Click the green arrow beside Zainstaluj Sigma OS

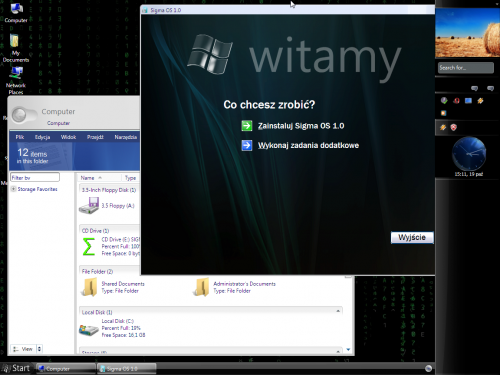[x=247, y=126]
